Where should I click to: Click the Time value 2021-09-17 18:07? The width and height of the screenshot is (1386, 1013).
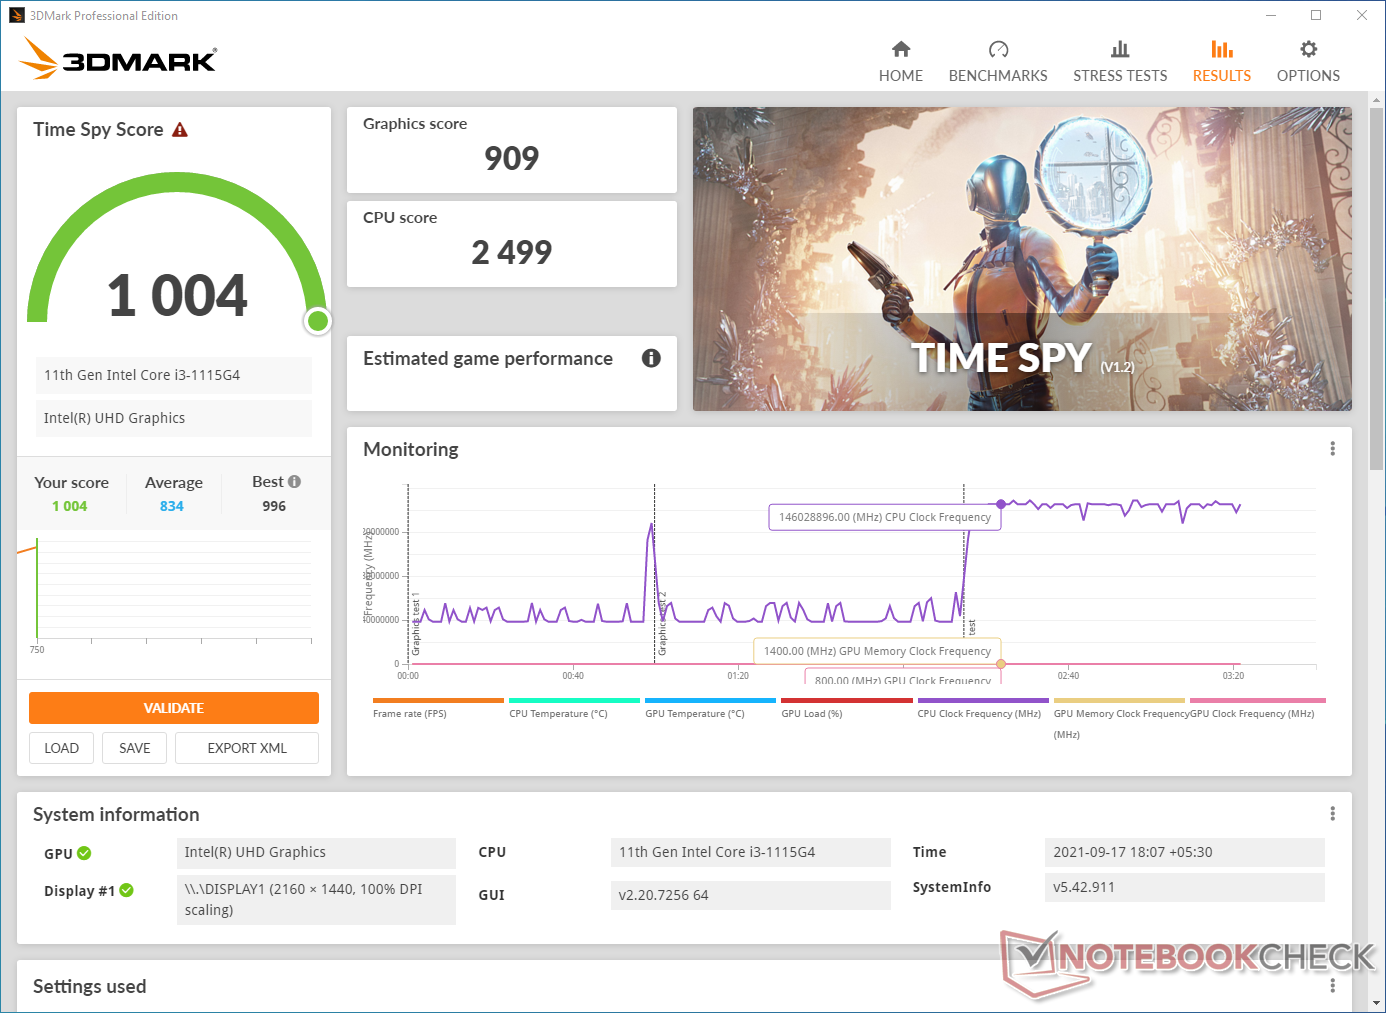[x=1185, y=852]
